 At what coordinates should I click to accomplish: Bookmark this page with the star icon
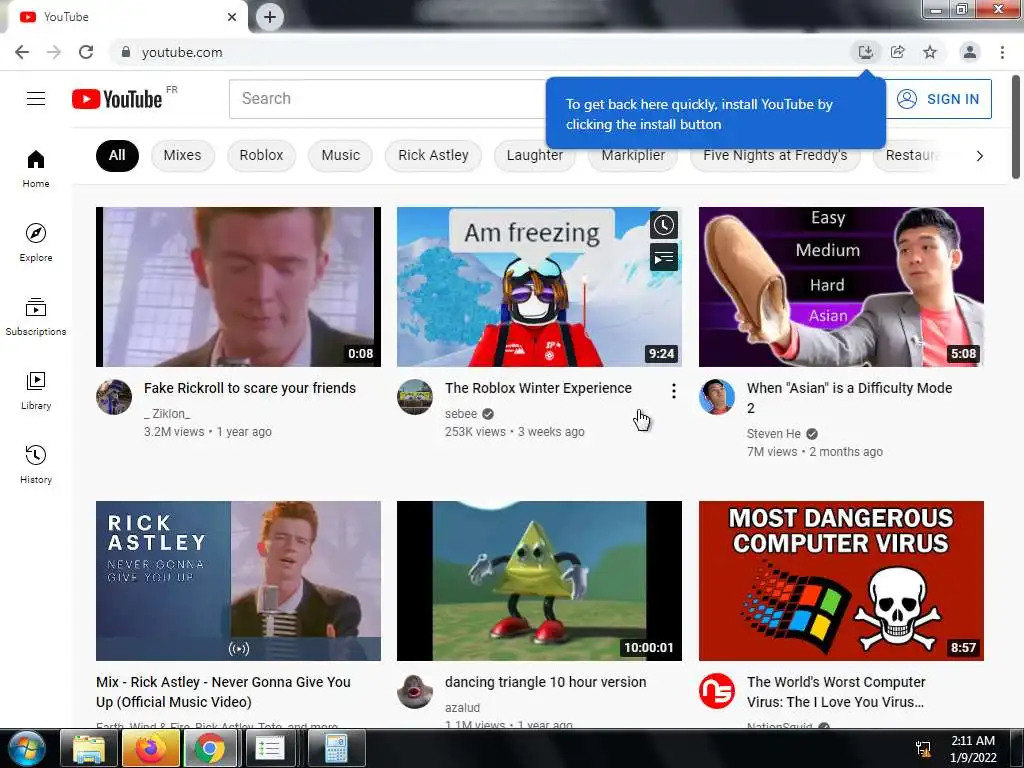click(930, 52)
